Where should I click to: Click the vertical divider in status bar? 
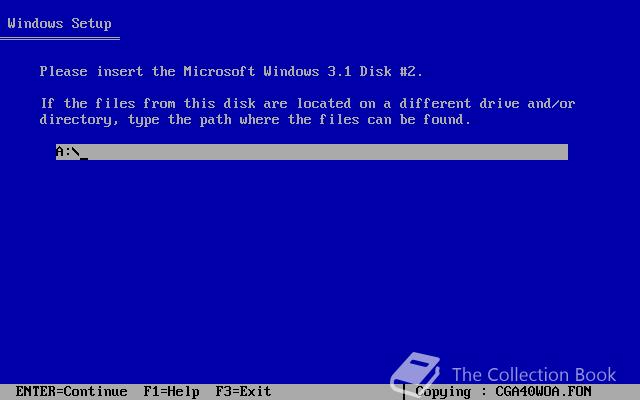tap(404, 392)
